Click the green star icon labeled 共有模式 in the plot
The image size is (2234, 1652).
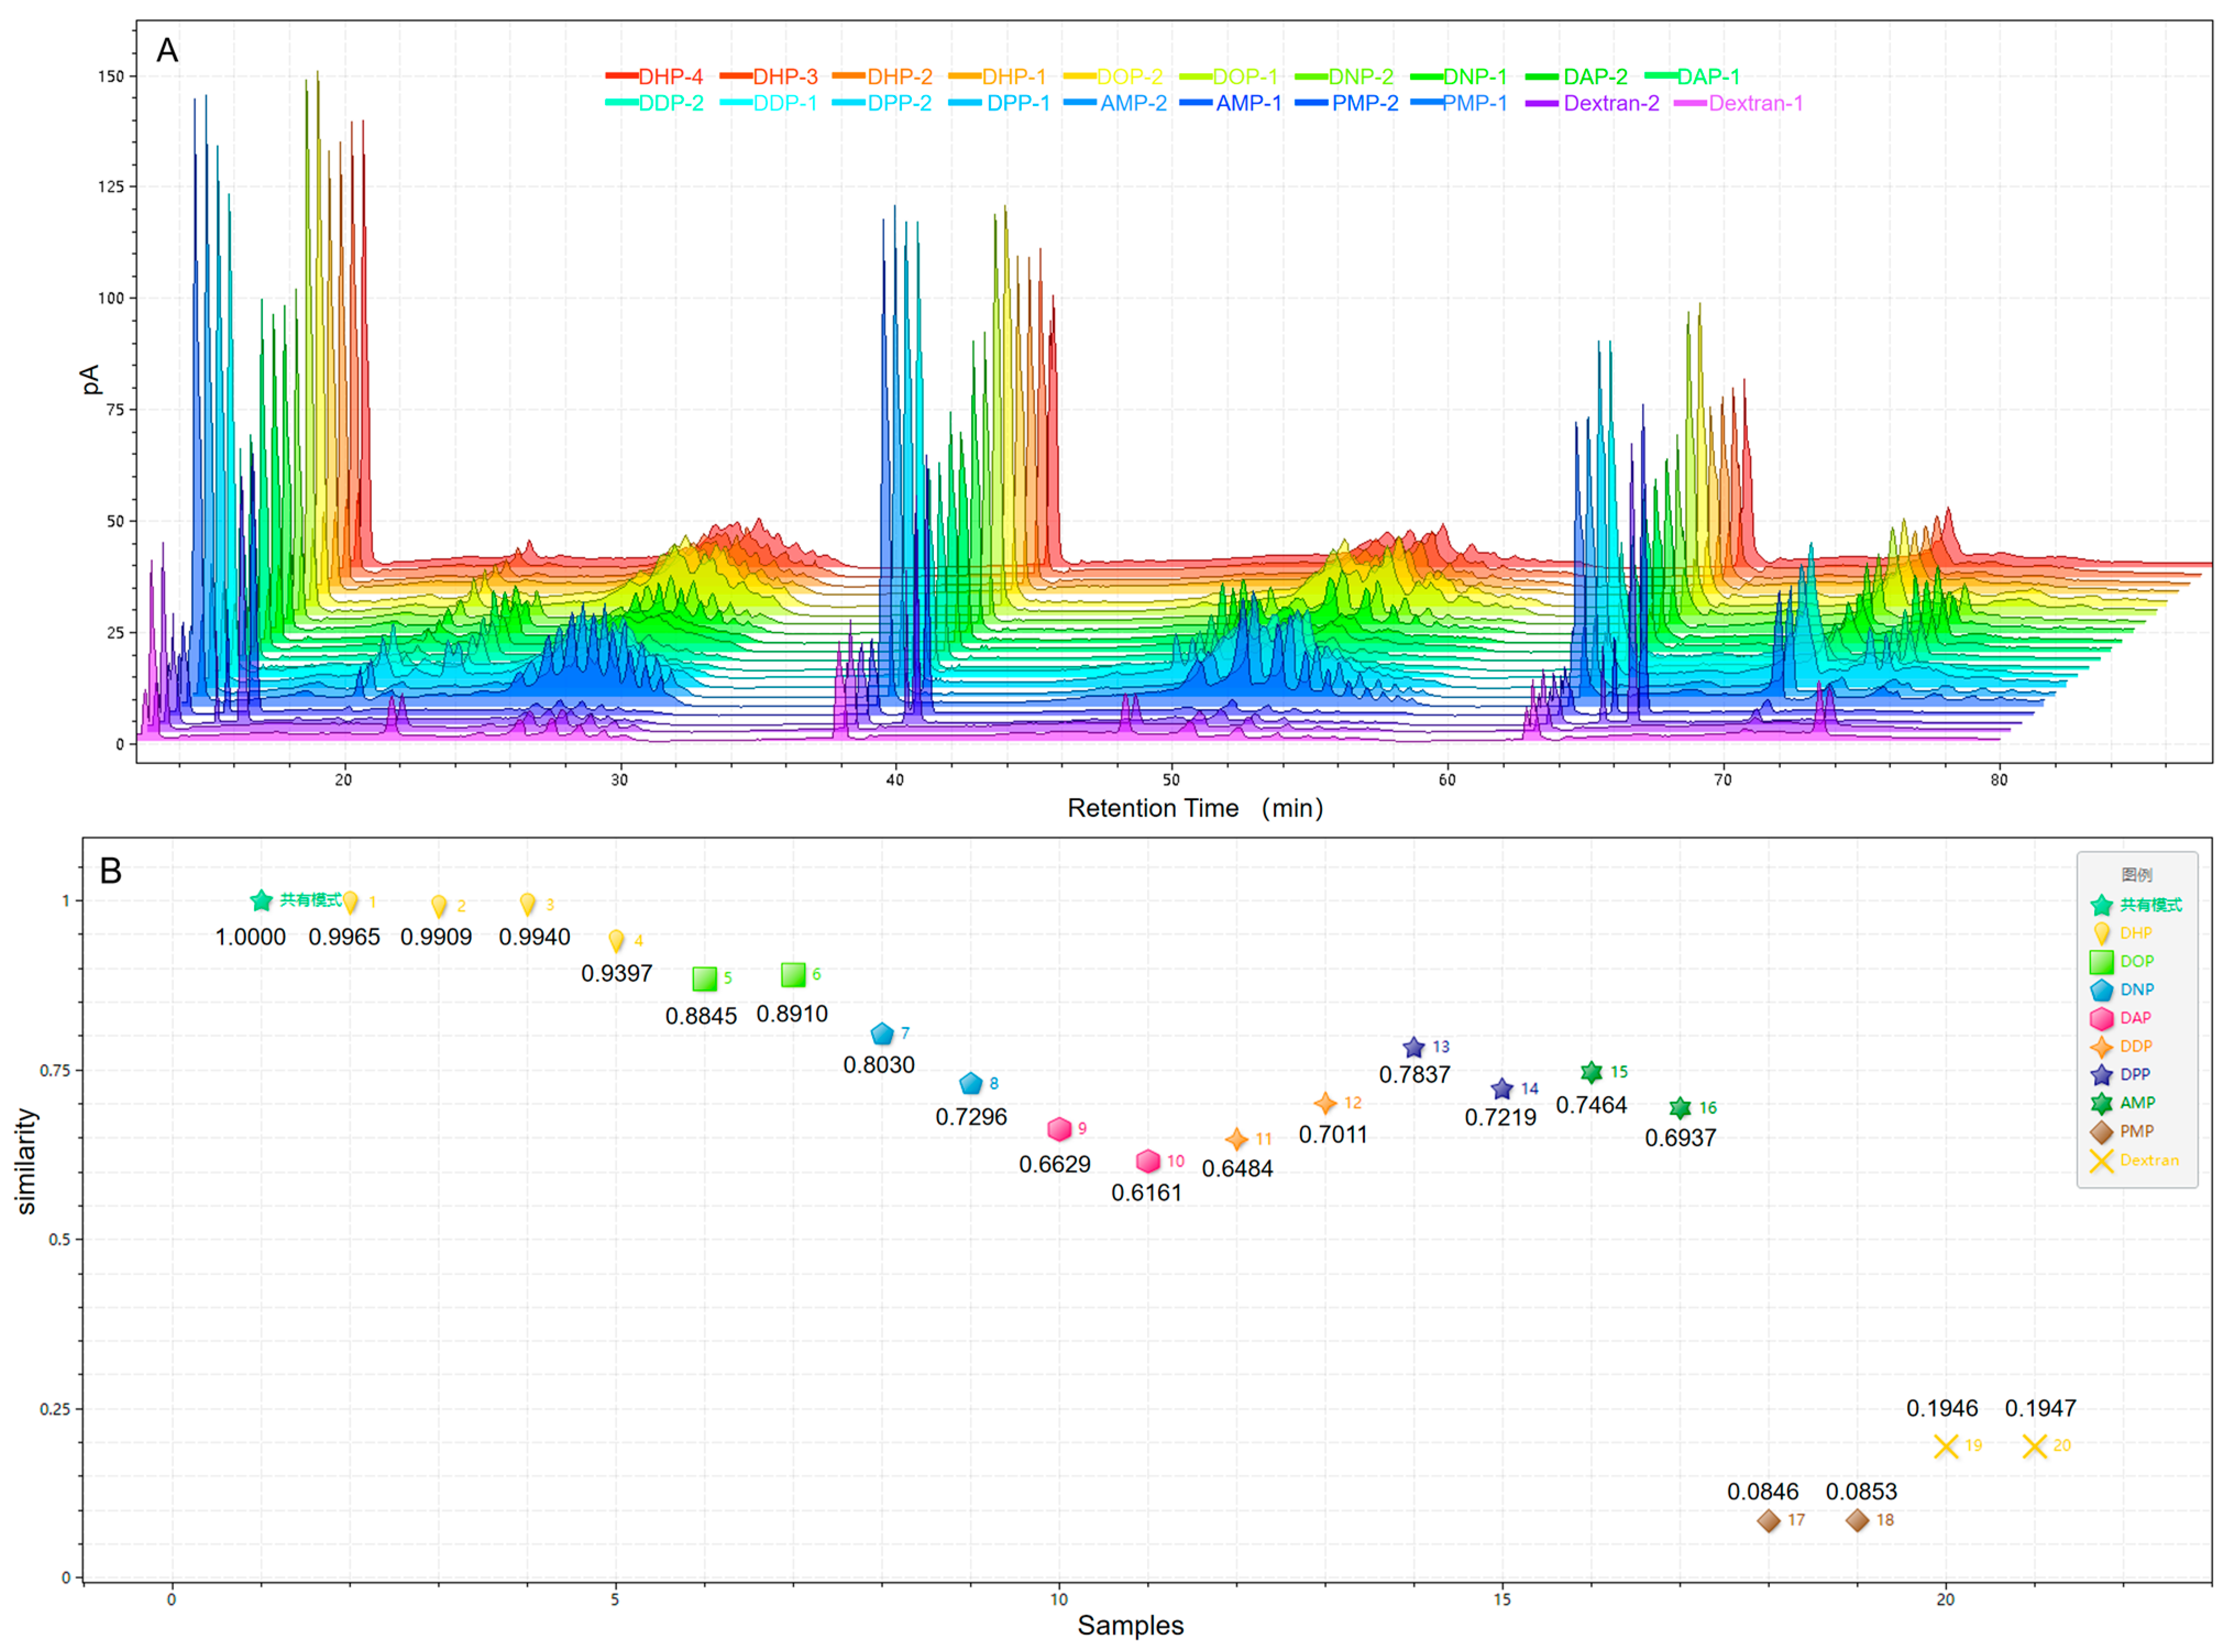261,901
